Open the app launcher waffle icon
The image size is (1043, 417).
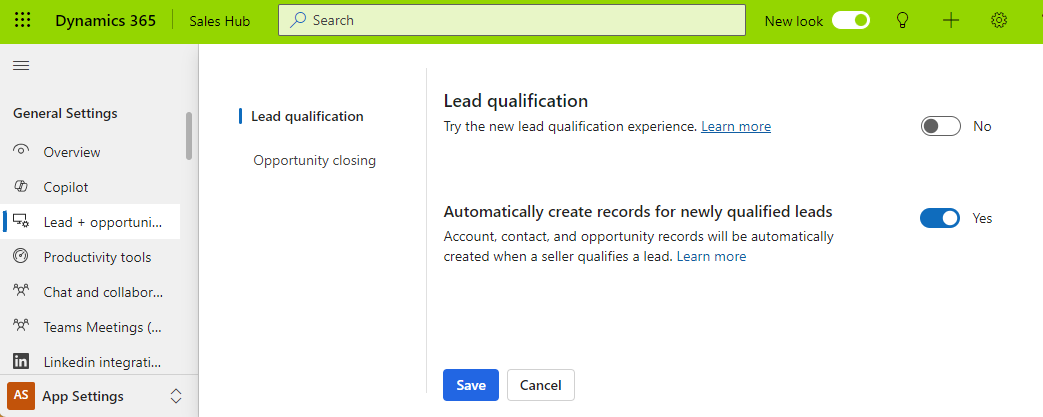pos(22,21)
